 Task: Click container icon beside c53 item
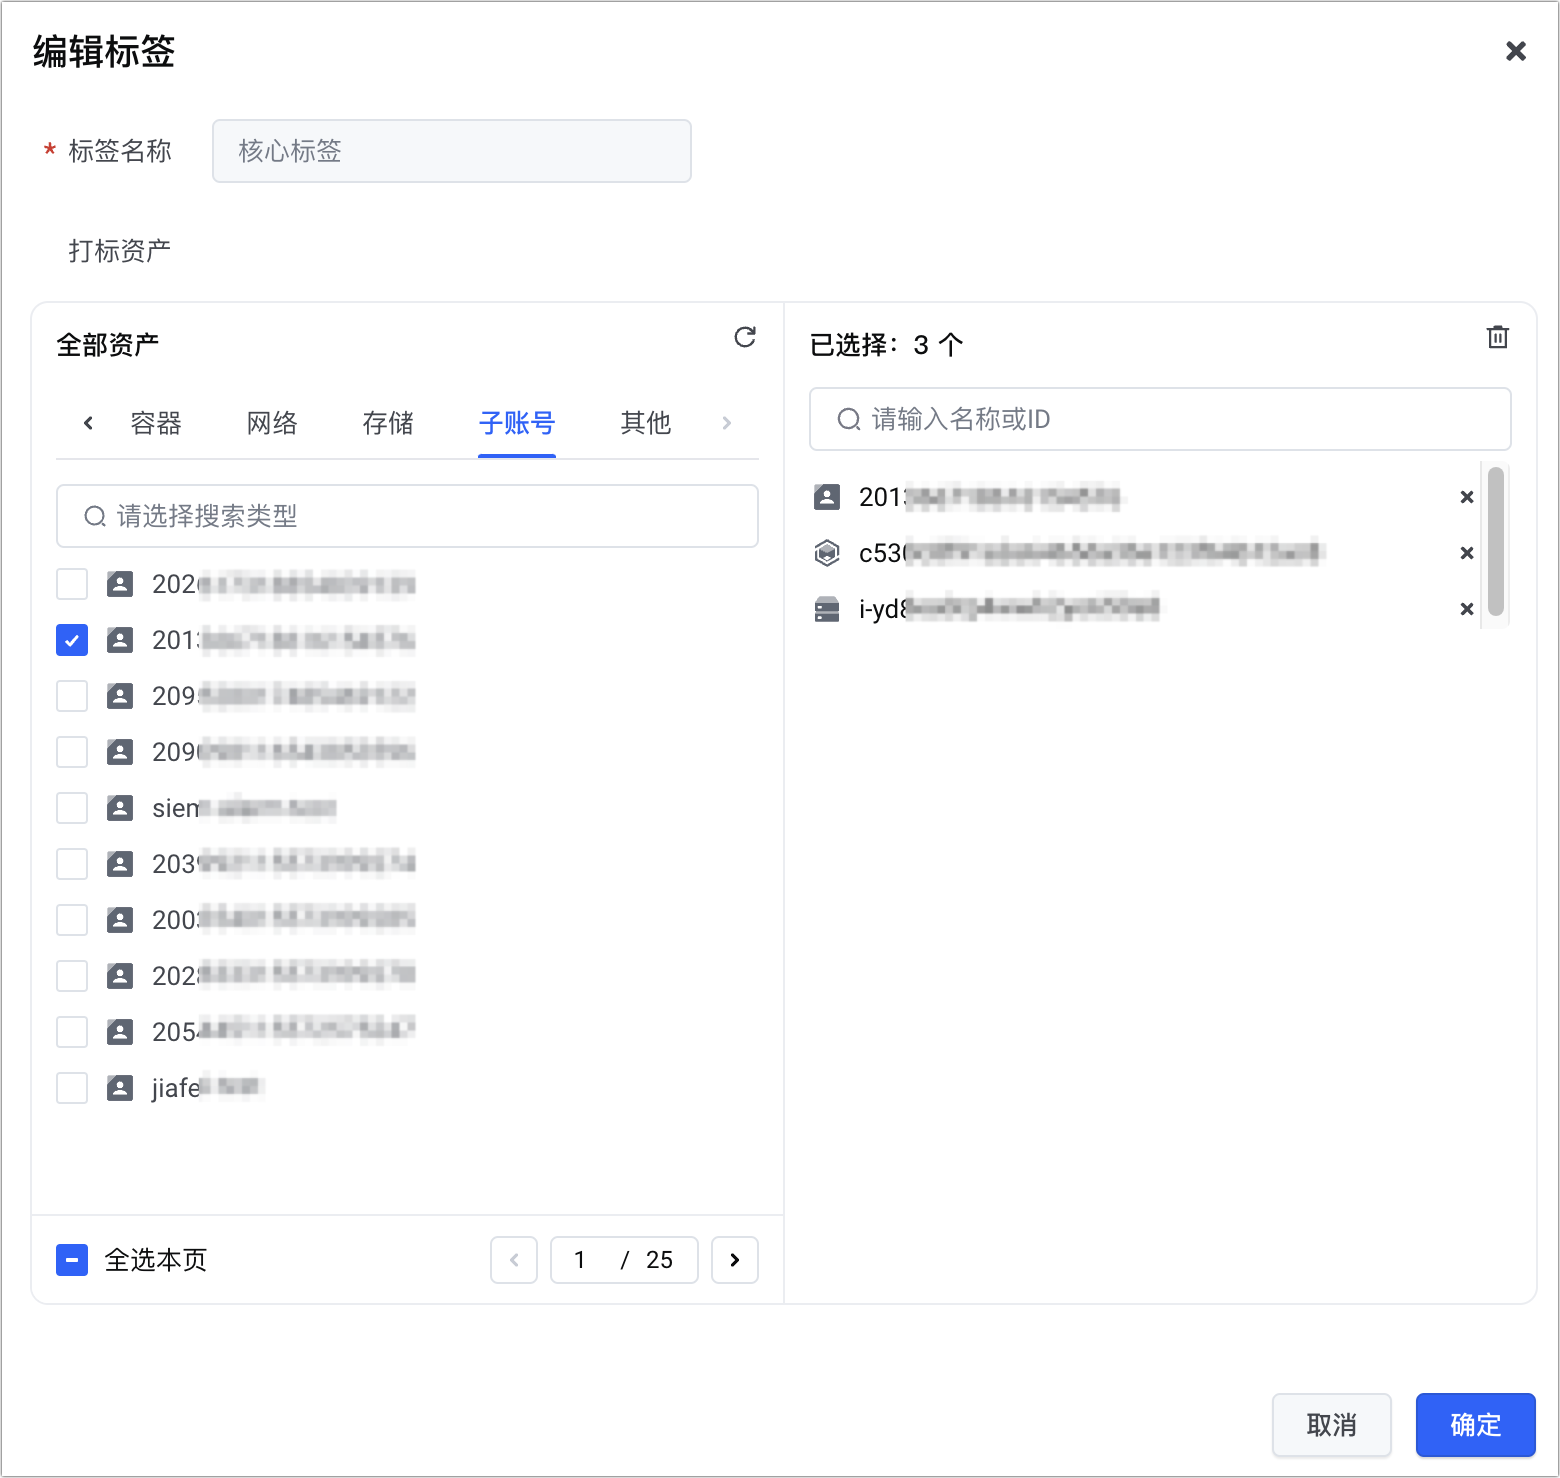tap(827, 553)
